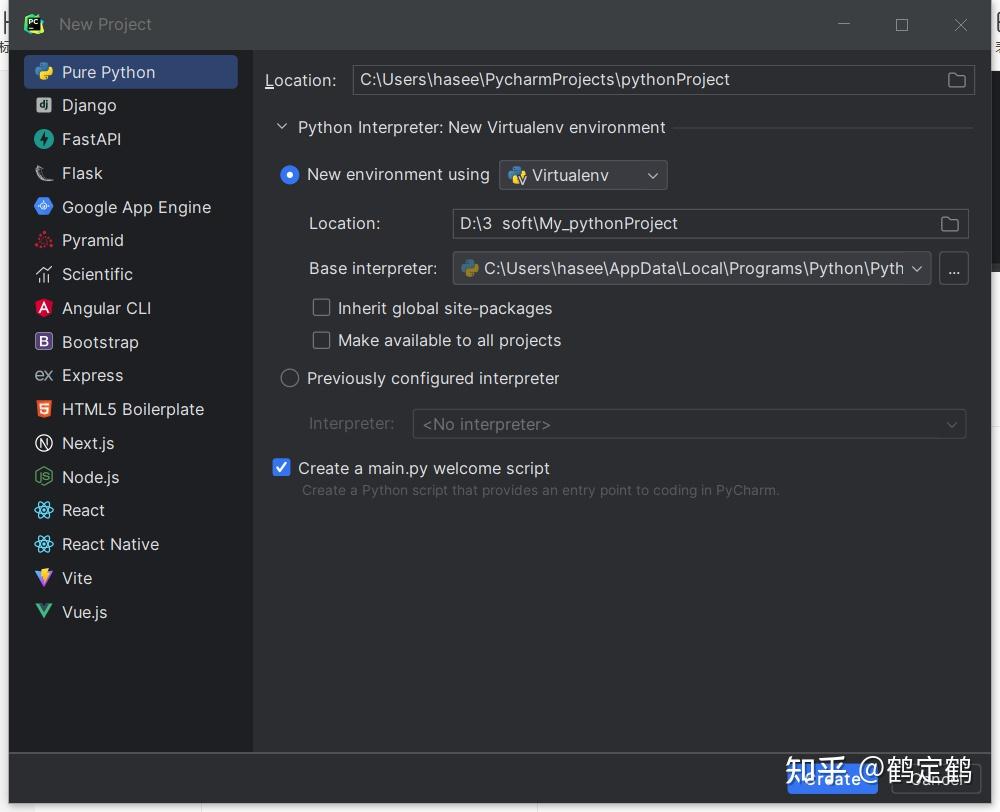Select the FastAPI project type icon
This screenshot has width=1000, height=812.
click(x=43, y=139)
